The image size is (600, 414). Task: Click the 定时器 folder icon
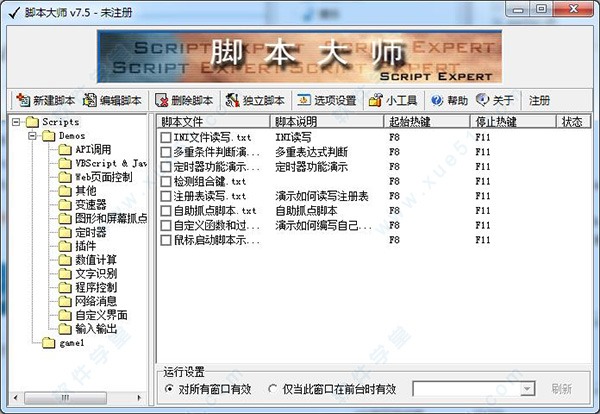pyautogui.click(x=65, y=232)
